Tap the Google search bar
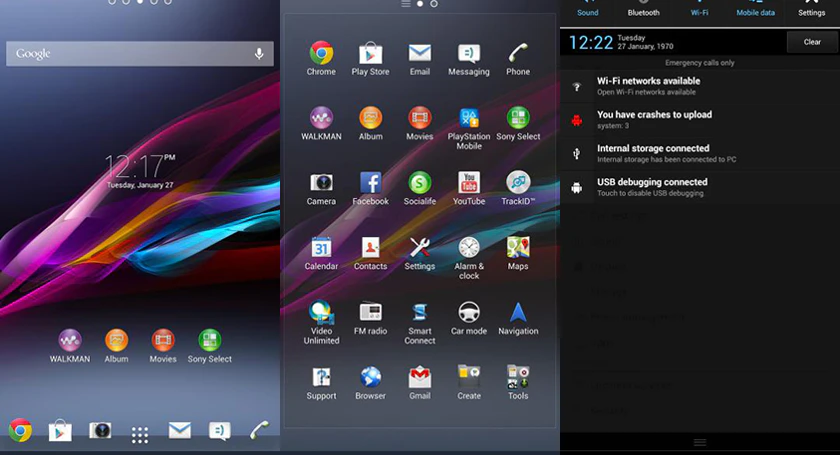The width and height of the screenshot is (840, 455). 140,54
